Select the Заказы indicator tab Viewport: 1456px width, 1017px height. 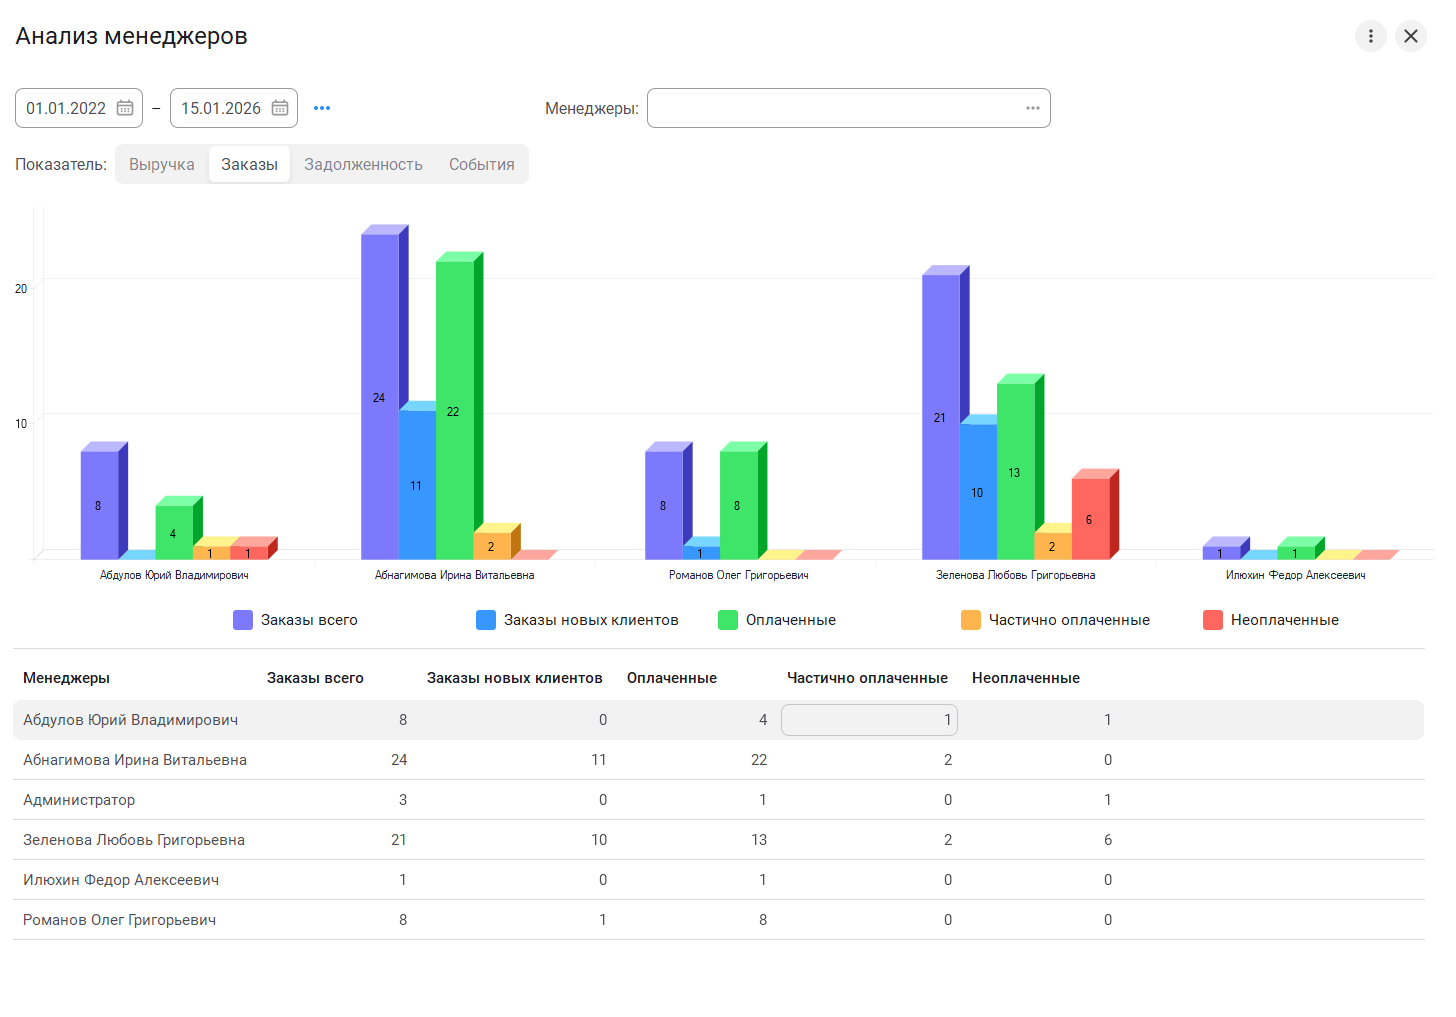[x=249, y=164]
